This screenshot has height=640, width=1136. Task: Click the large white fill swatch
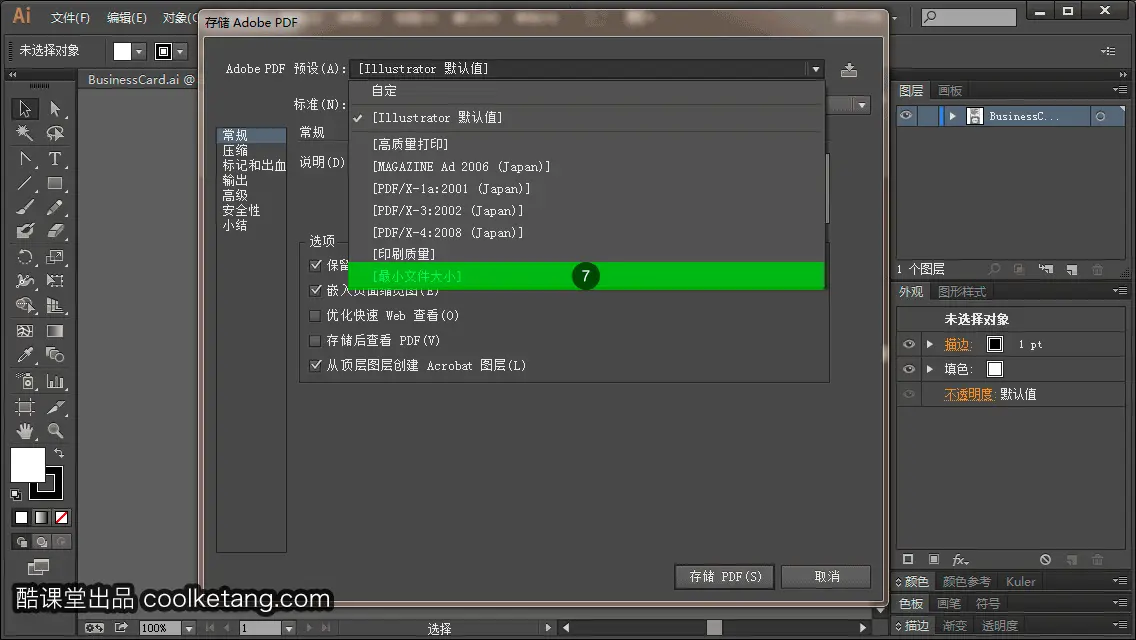tap(28, 465)
